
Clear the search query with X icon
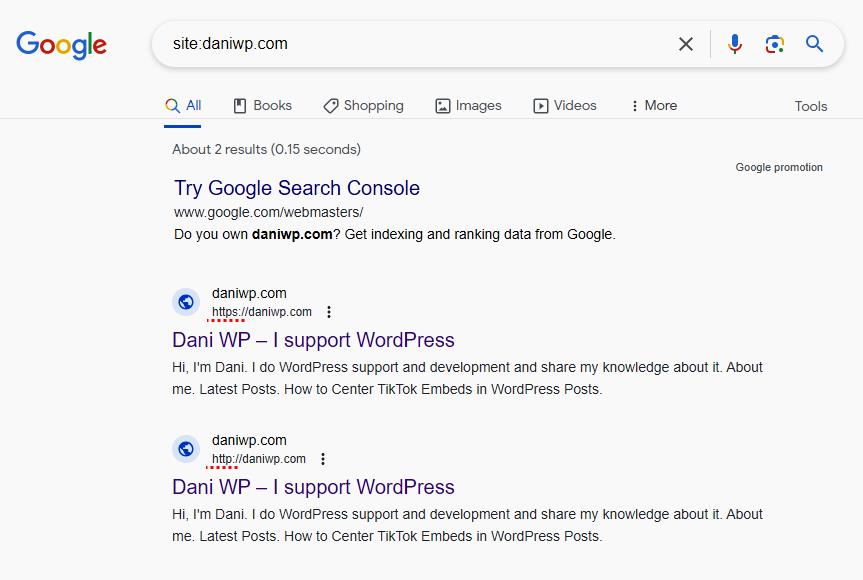tap(686, 44)
